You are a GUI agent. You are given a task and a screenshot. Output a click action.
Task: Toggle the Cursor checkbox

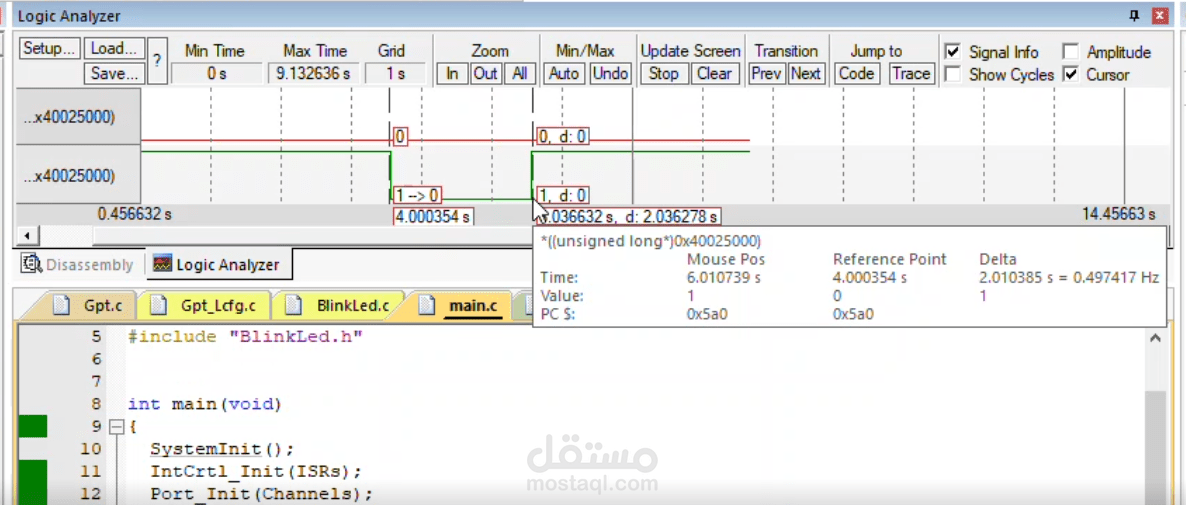point(1070,75)
